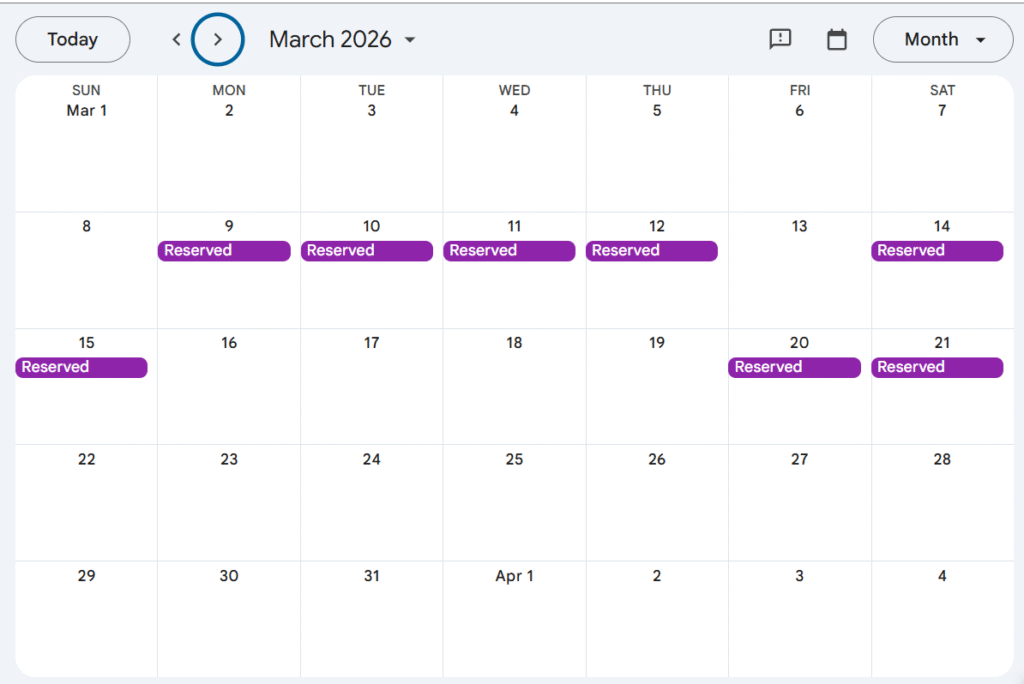Click the date number 13
This screenshot has width=1024, height=684.
tap(799, 227)
